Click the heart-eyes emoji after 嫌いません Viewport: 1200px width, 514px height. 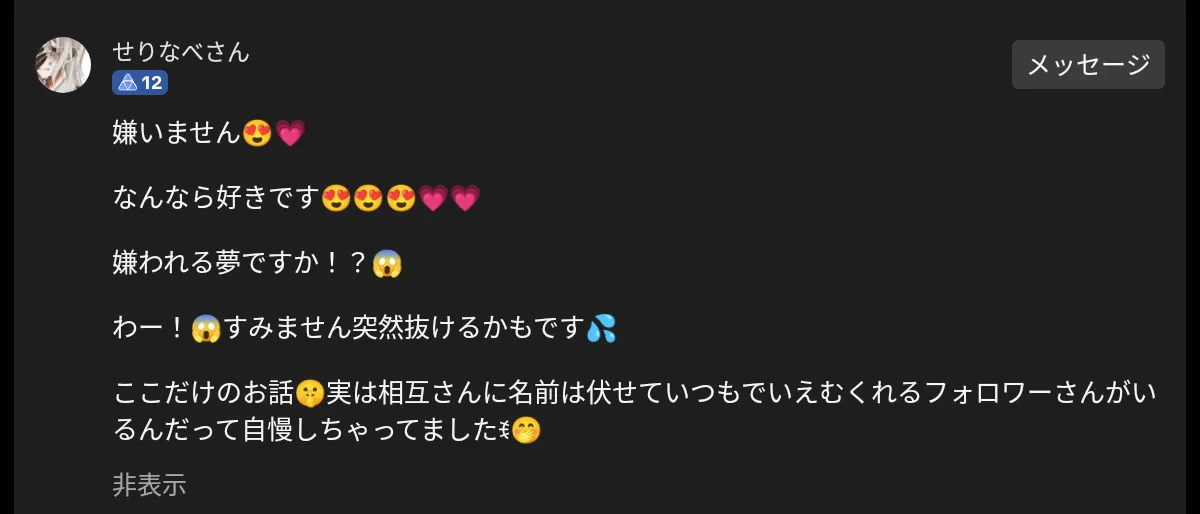[257, 133]
